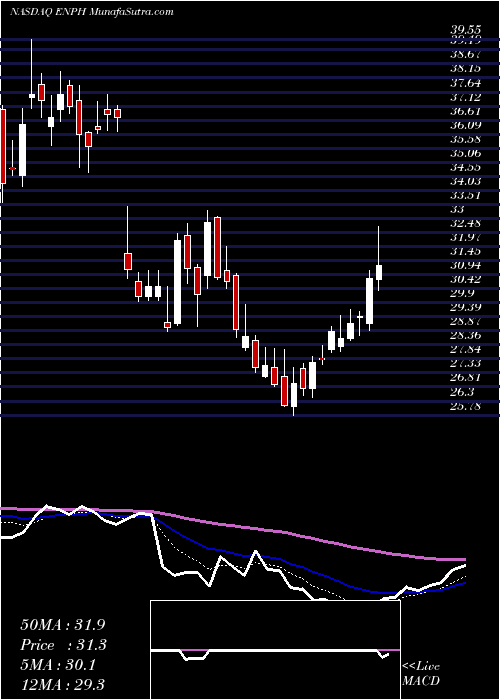Select the 38.67 price axis label
500x700 pixels.
465,54
